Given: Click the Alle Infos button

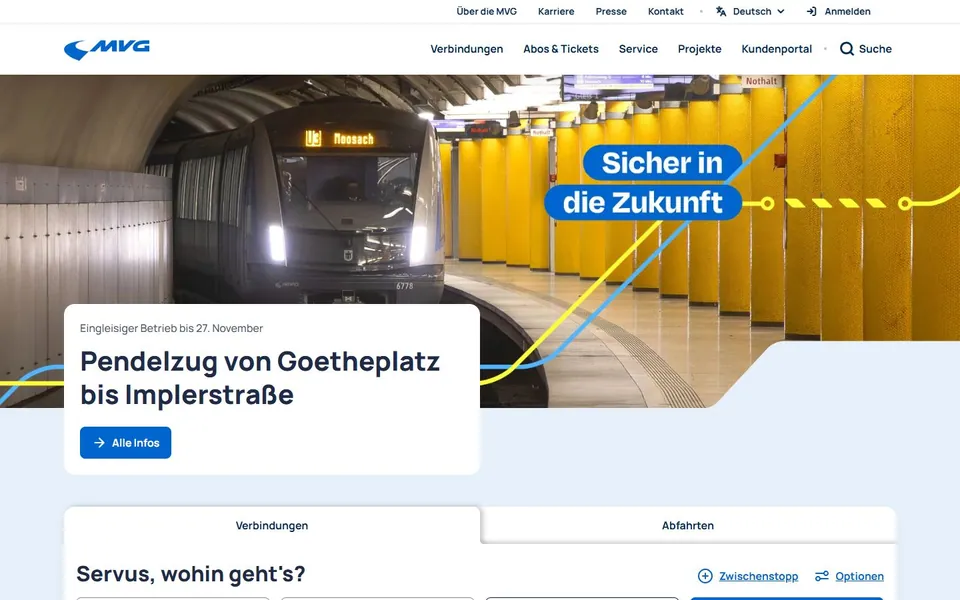Looking at the screenshot, I should pos(126,443).
